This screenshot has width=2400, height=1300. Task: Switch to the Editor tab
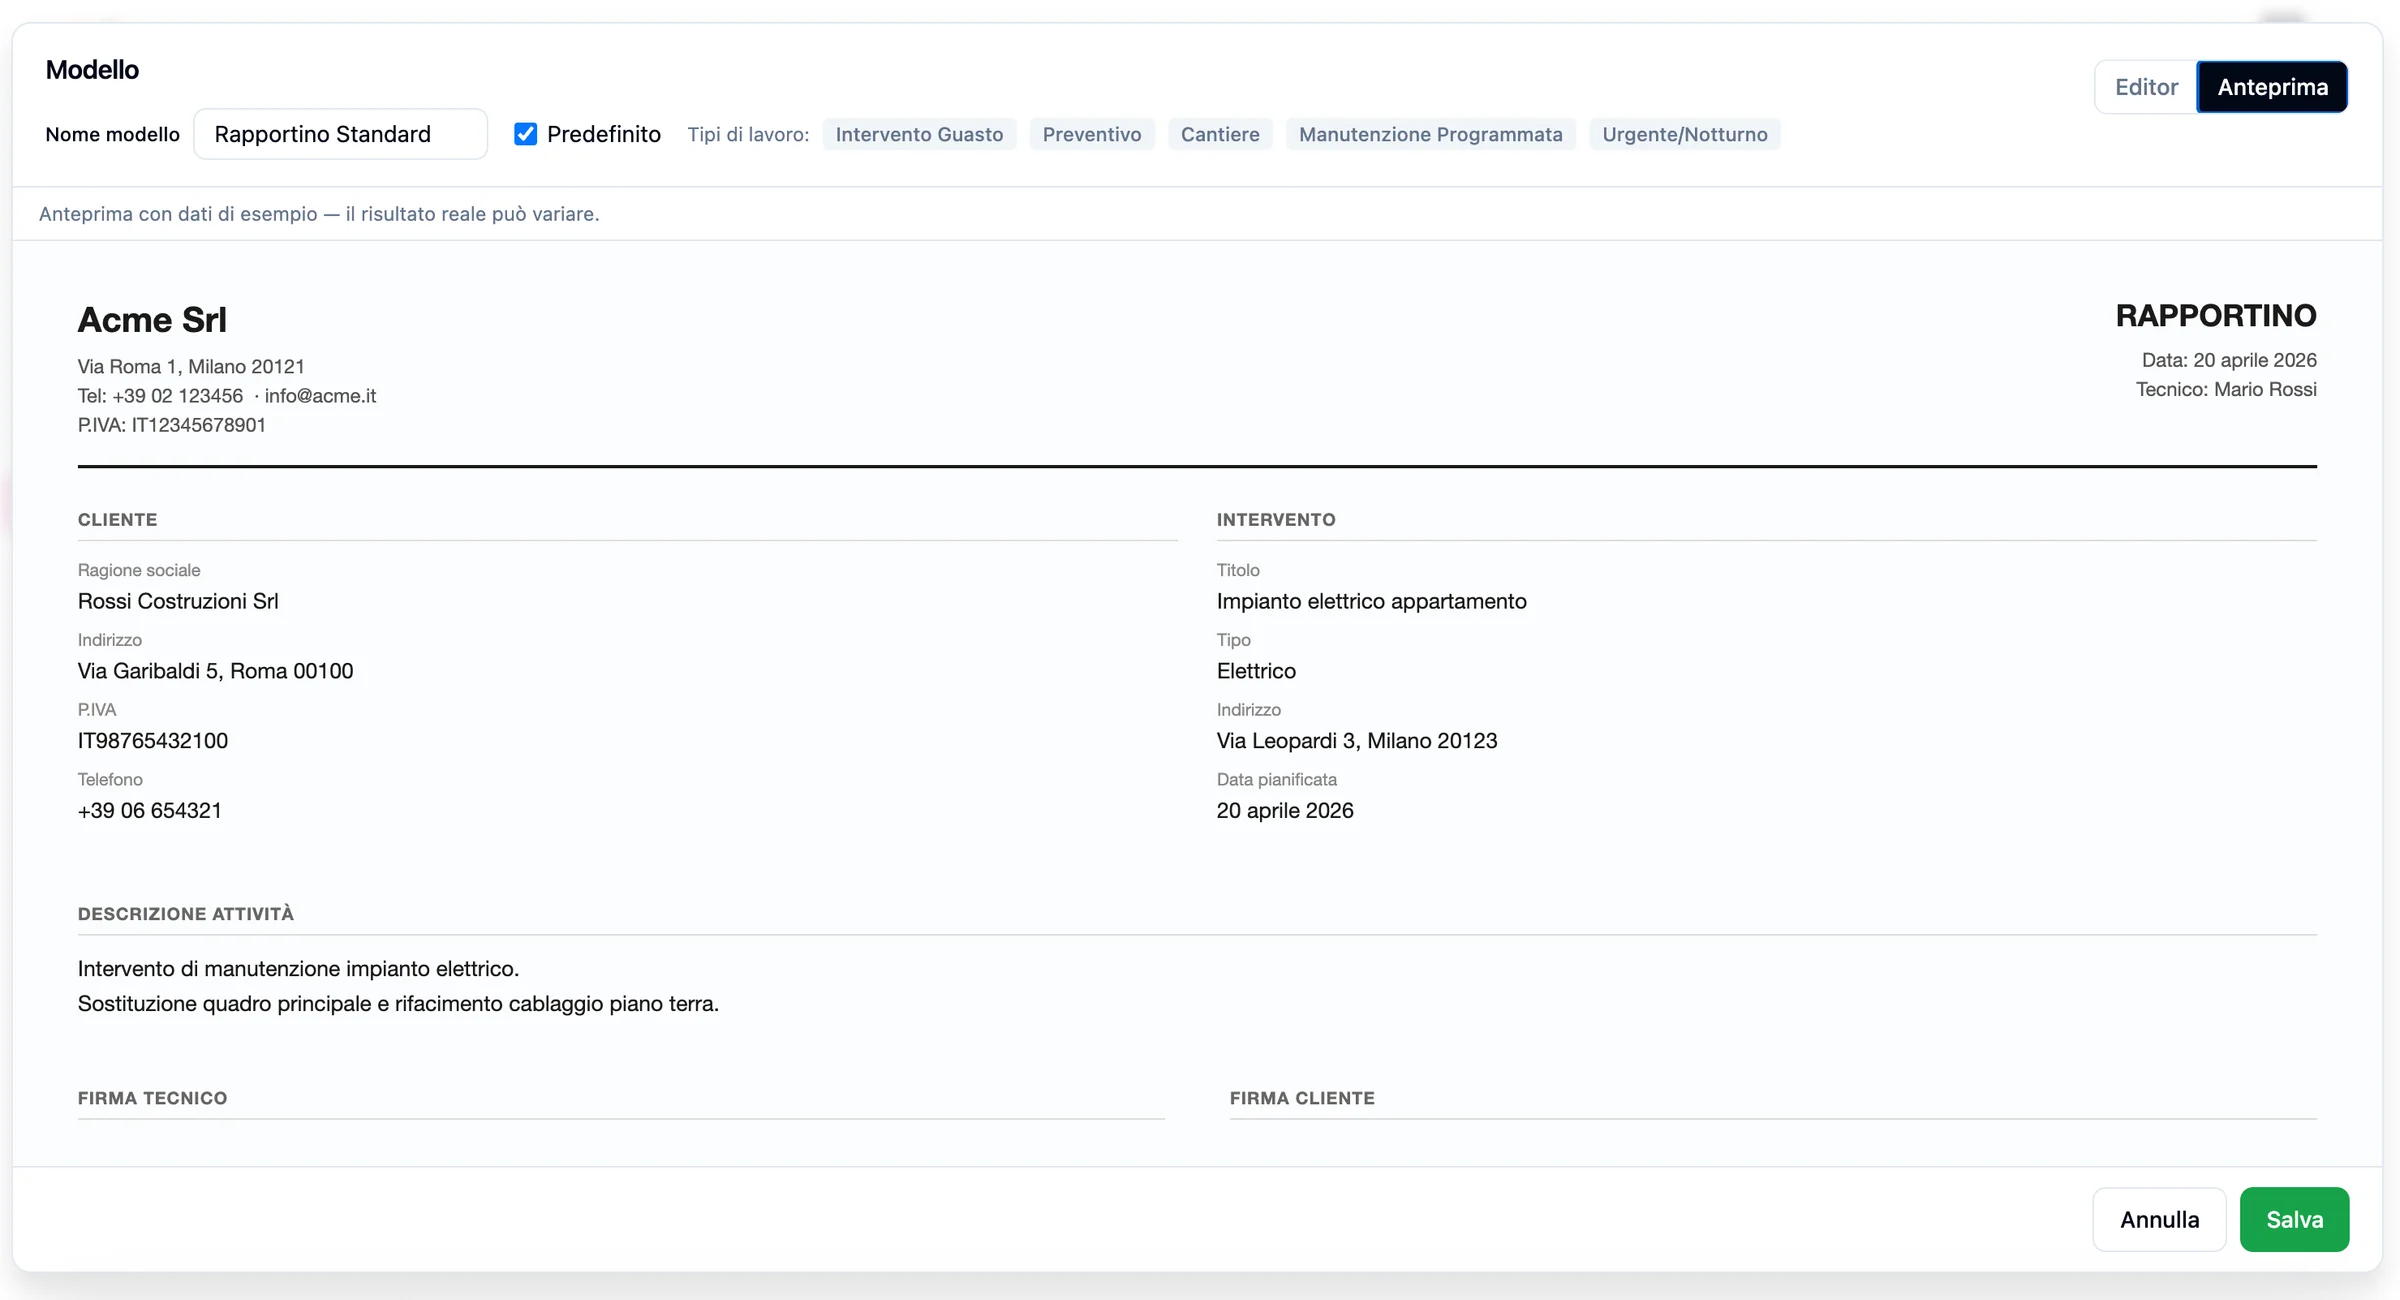2146,87
